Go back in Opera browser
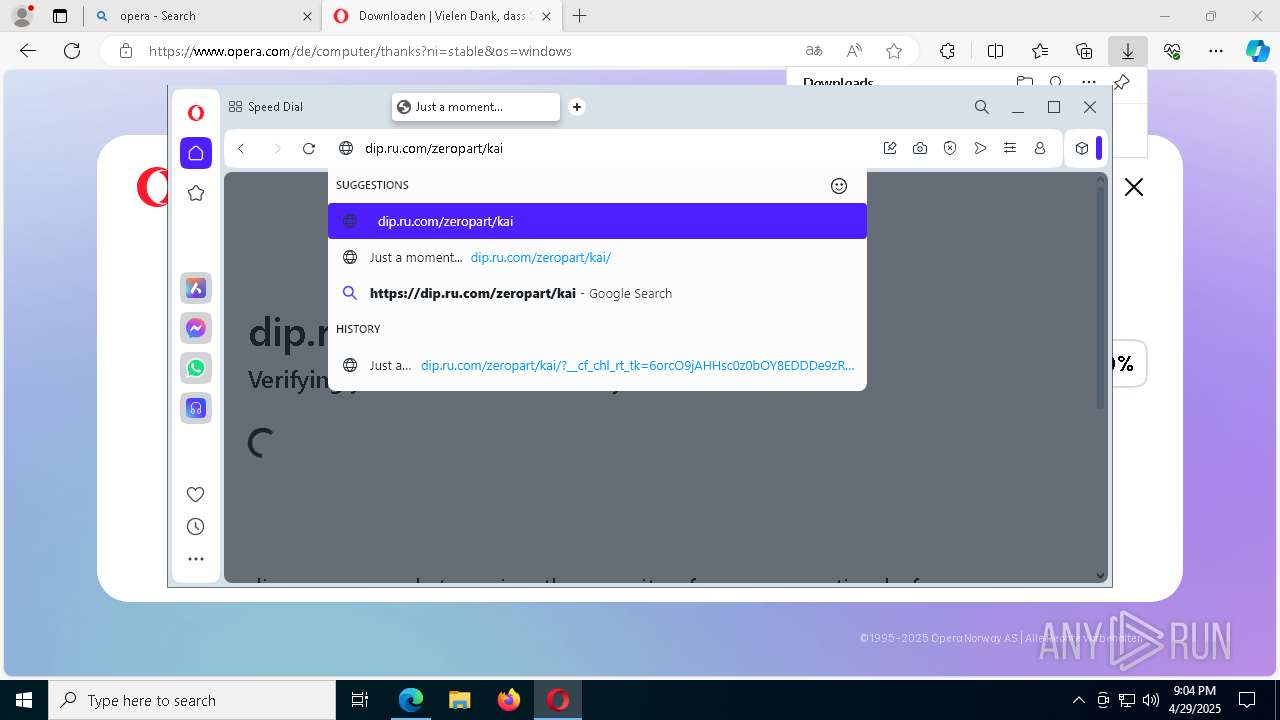1280x720 pixels. [241, 148]
